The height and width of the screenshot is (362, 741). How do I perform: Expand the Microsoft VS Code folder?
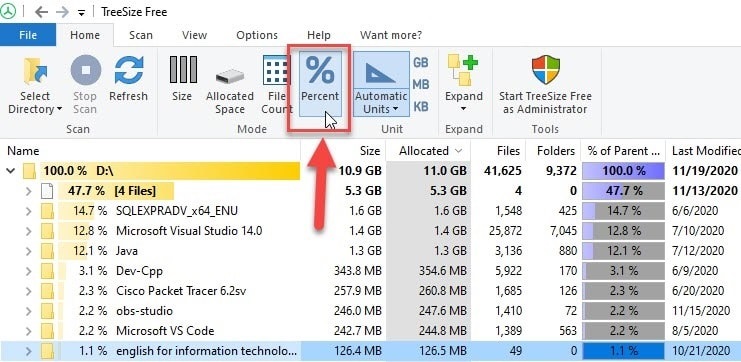tap(28, 331)
